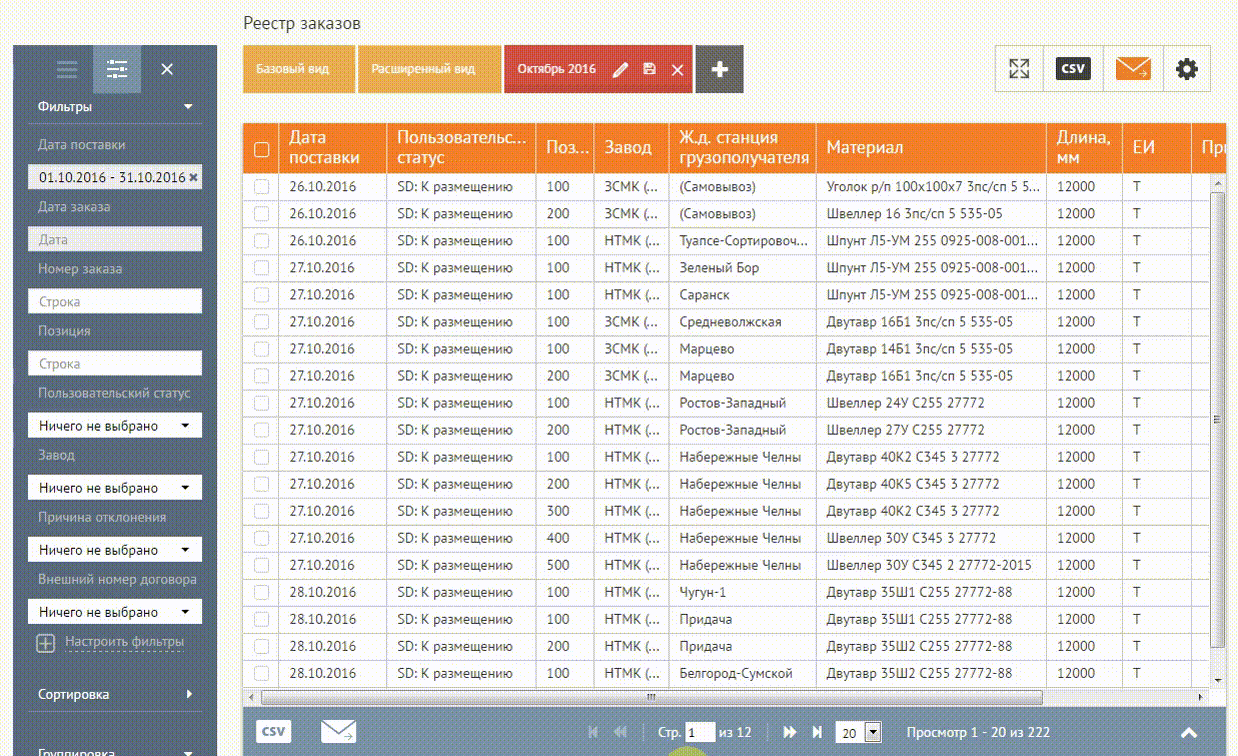
Task: Check the first row with Уголок material
Action: 262,187
